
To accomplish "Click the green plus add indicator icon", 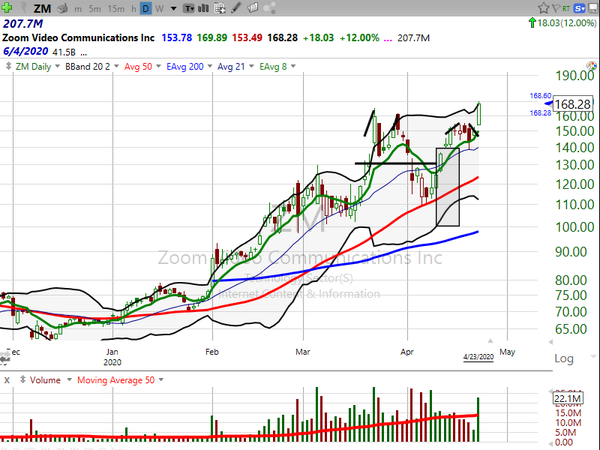I will 7,7.
